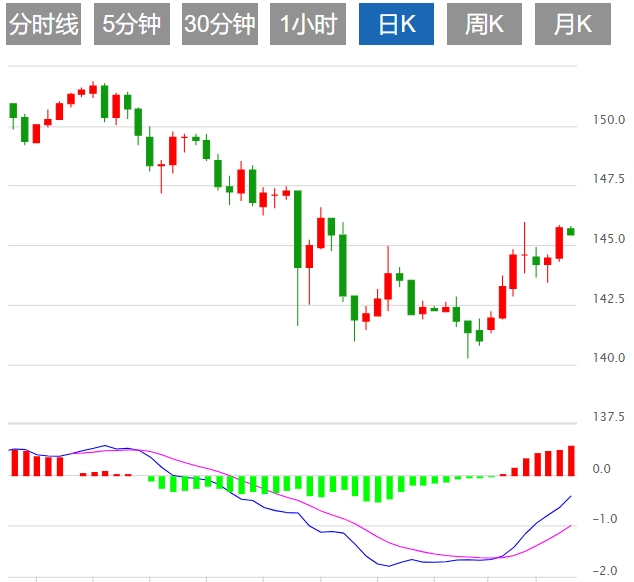Select the active 日K tab
Screen dimensions: 634x582
(395, 25)
